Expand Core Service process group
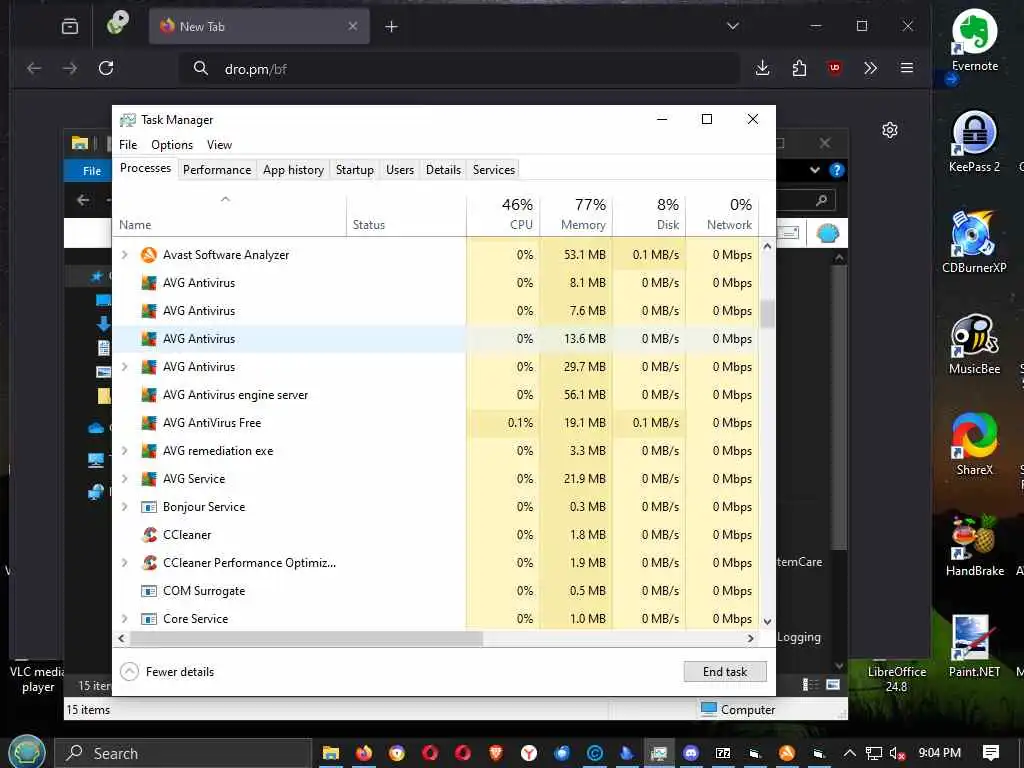This screenshot has height=768, width=1024. 125,618
